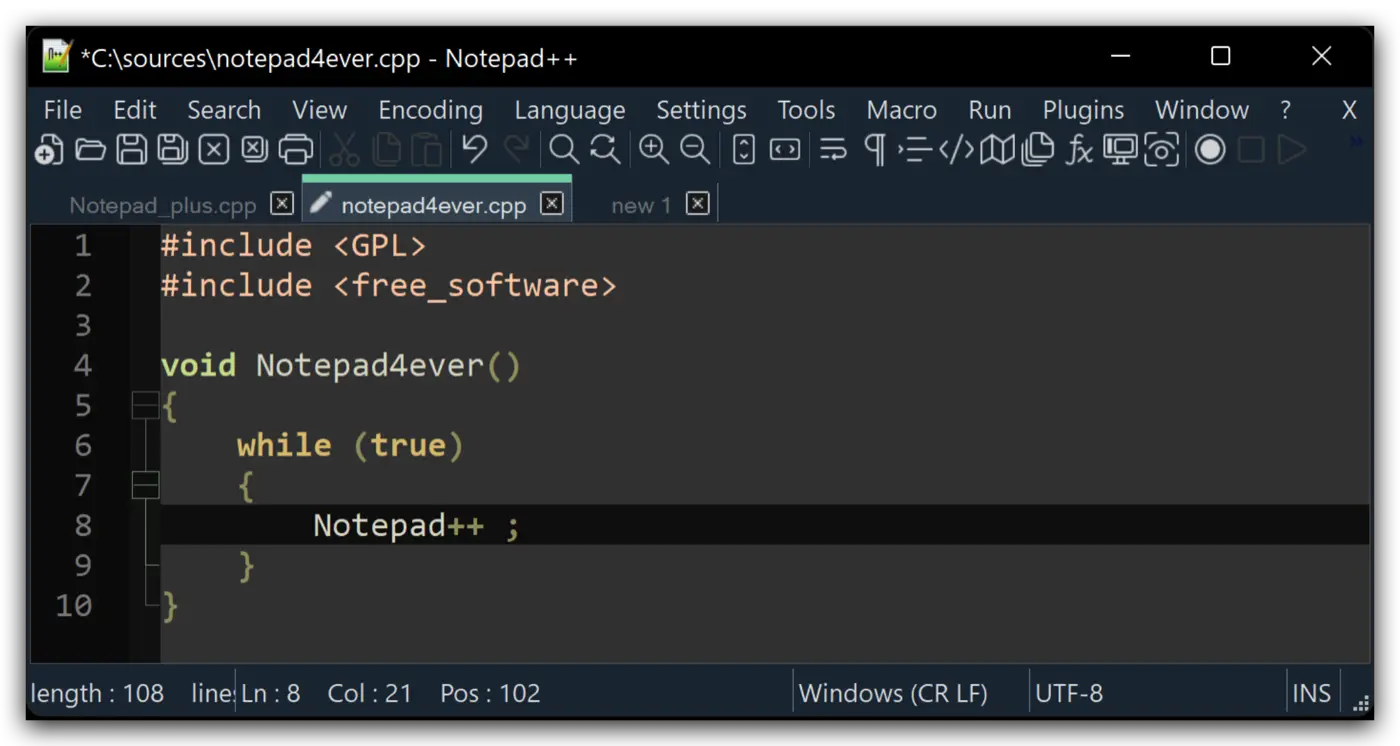Click Windows (CR LF) line ending selector
Screen dimensions: 1400x746
click(x=893, y=693)
